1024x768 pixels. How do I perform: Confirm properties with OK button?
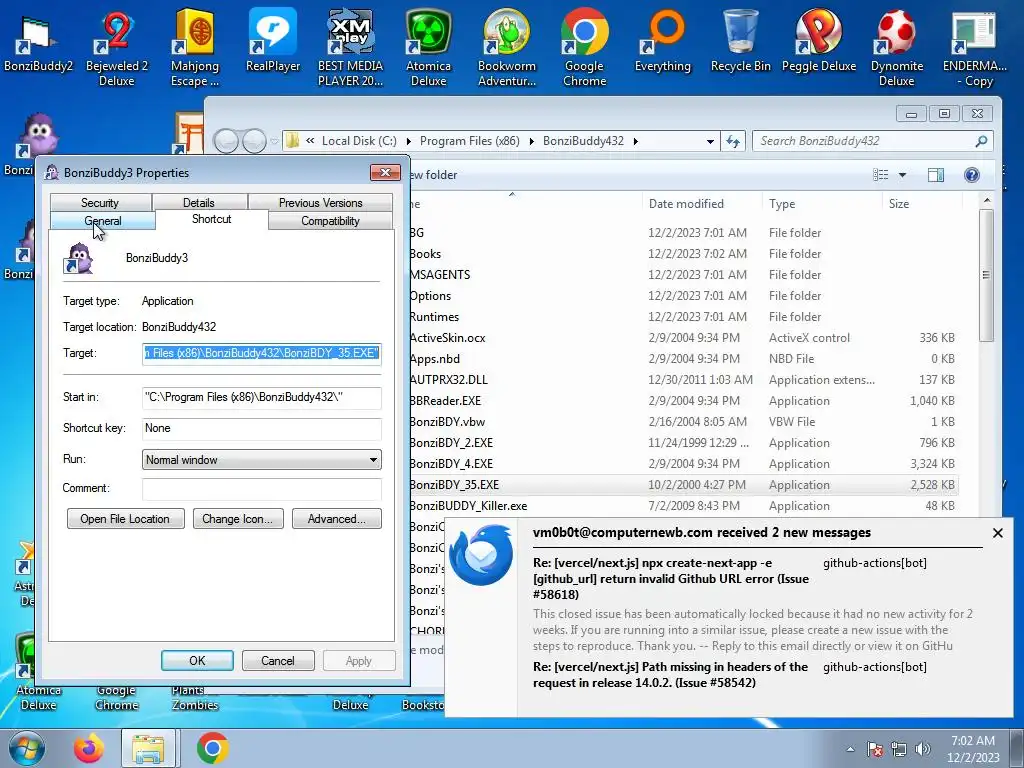[x=197, y=660]
